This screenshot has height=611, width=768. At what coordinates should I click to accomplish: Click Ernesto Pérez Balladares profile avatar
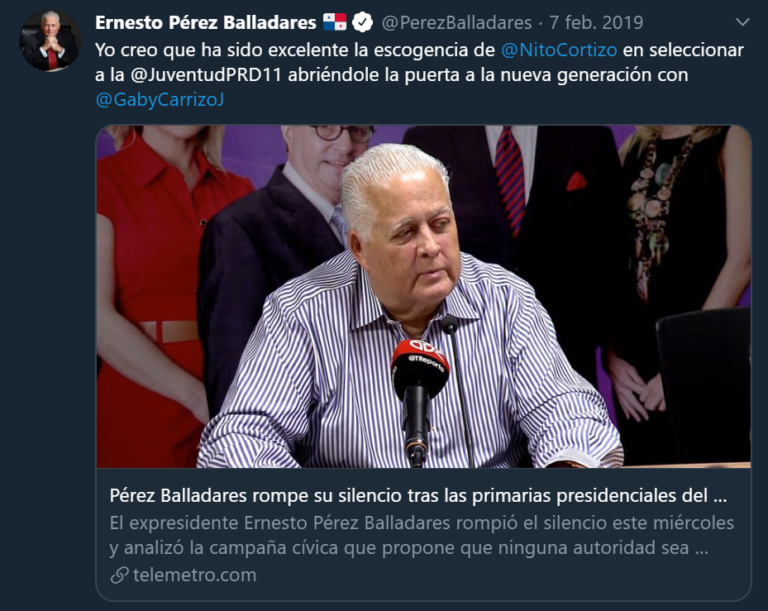pos(50,41)
